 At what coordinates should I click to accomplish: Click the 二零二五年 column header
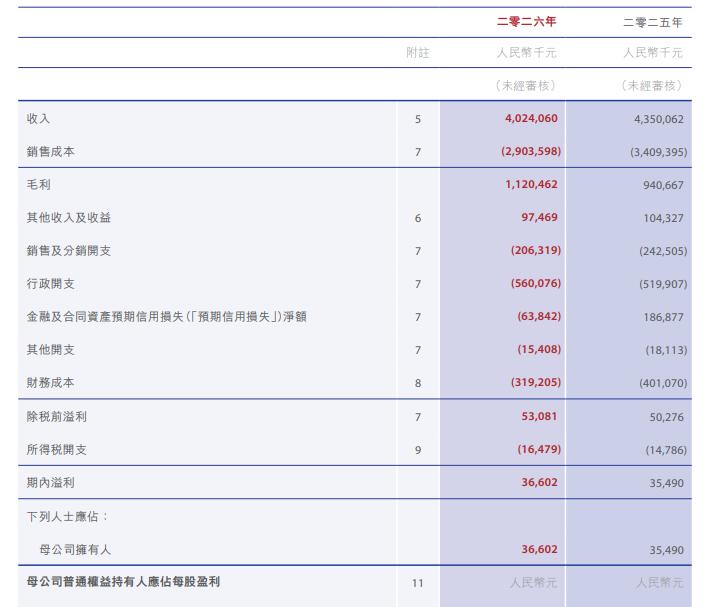pyautogui.click(x=652, y=23)
